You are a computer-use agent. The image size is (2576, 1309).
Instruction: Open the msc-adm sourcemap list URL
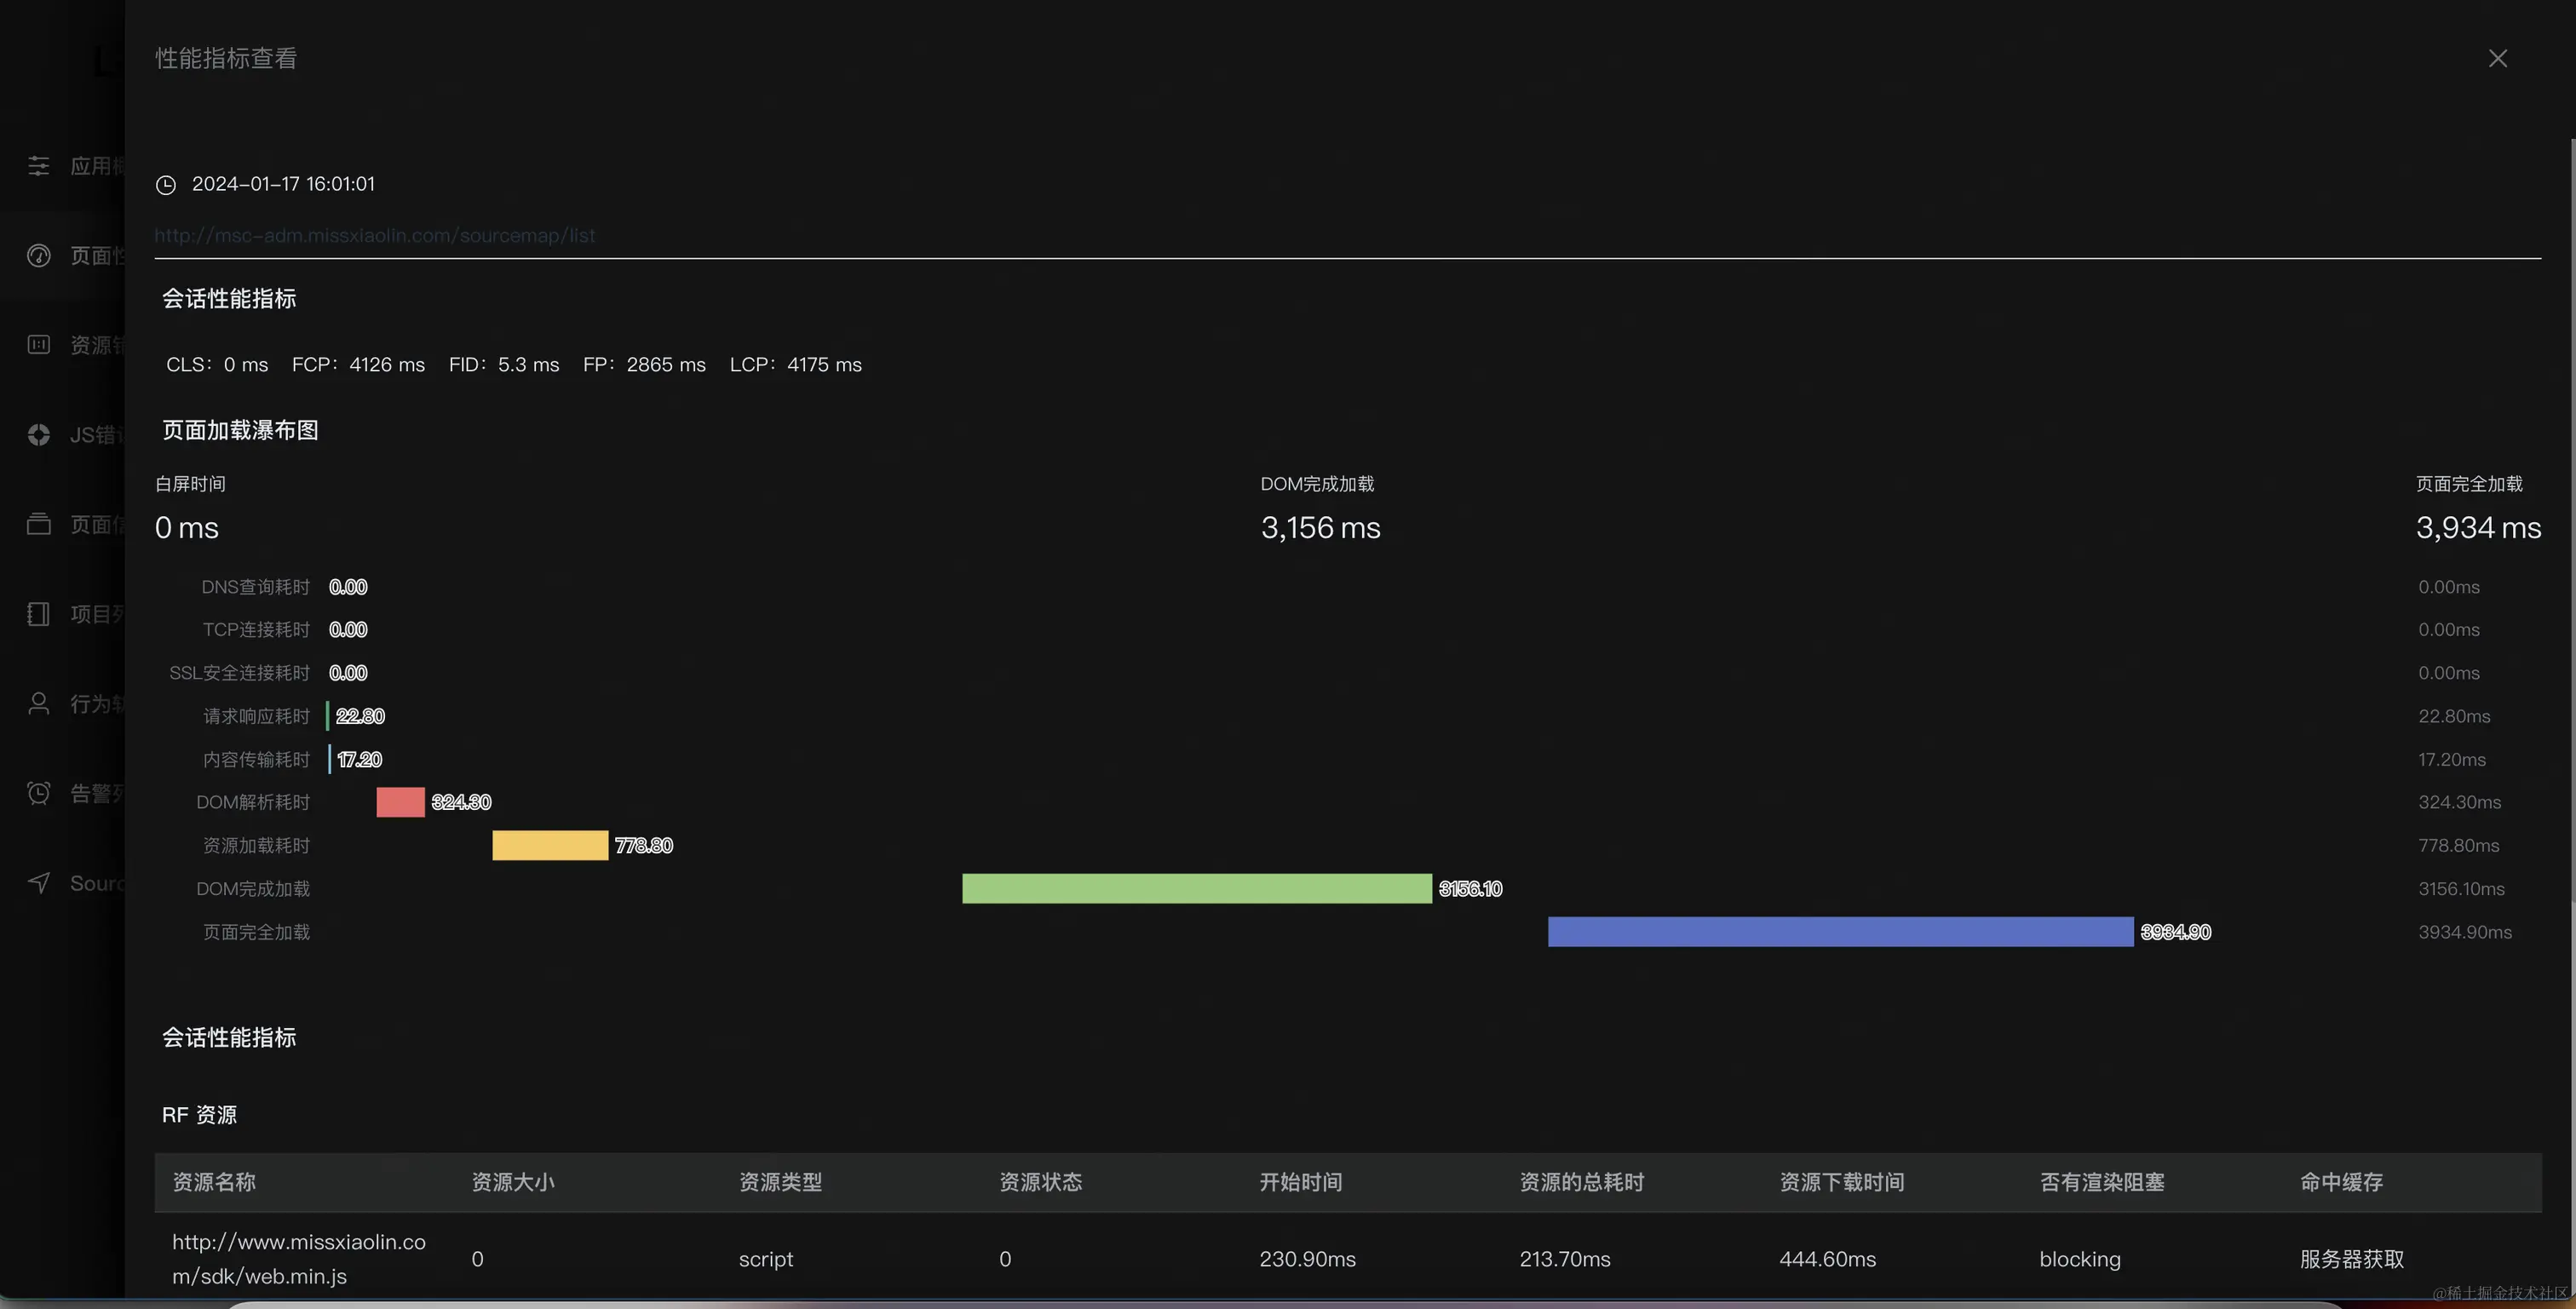(374, 236)
